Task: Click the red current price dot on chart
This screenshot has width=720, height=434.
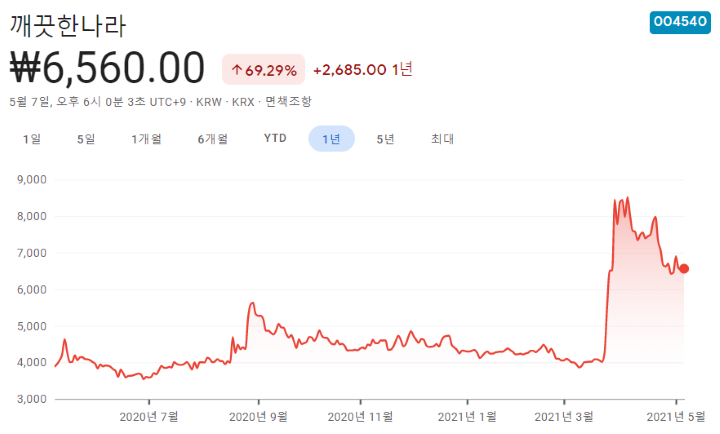Action: coord(684,269)
